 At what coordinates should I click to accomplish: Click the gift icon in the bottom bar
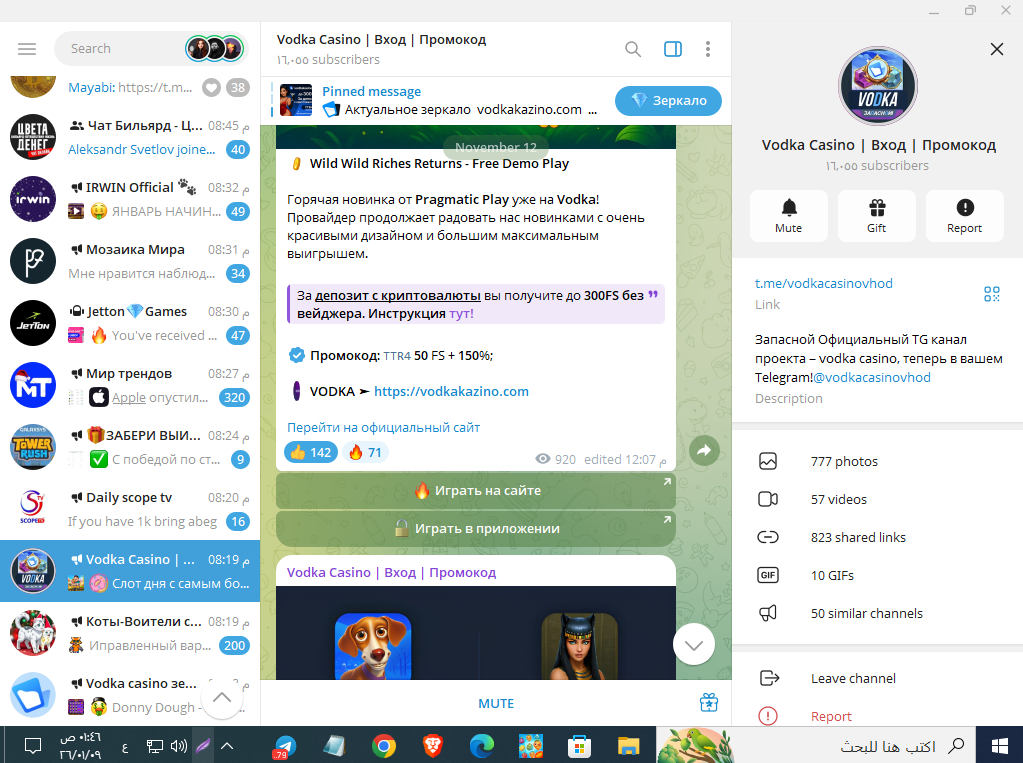click(709, 703)
